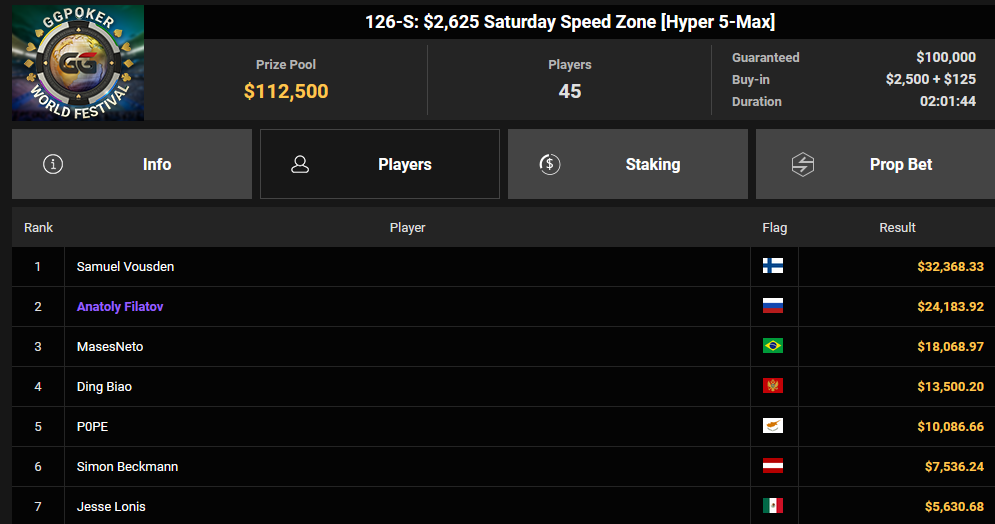Click the Info circle icon

[53, 164]
